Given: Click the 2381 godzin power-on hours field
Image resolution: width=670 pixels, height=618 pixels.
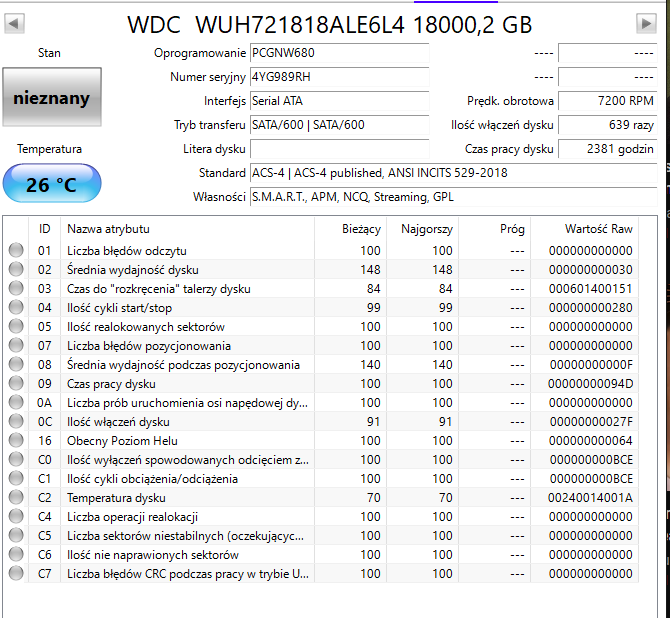Looking at the screenshot, I should tap(607, 149).
